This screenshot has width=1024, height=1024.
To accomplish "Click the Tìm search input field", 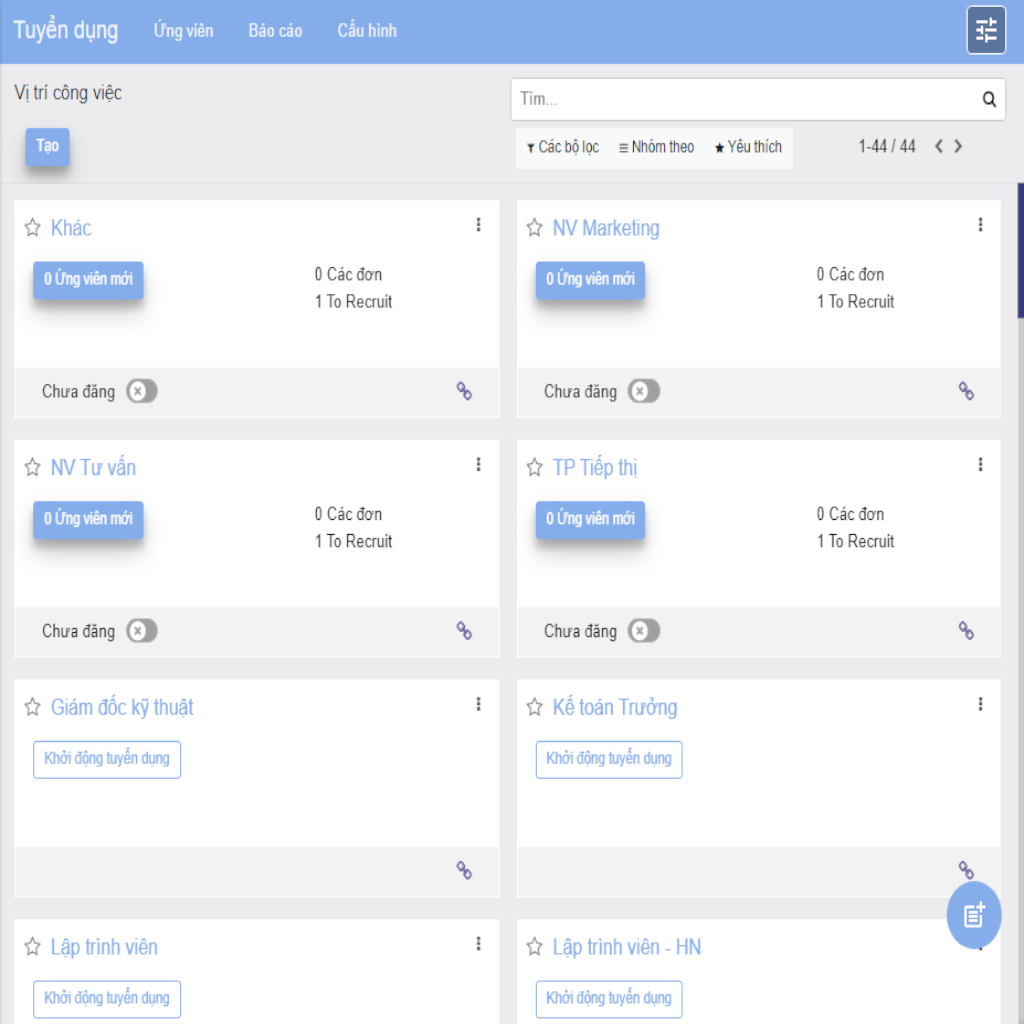I will click(740, 99).
